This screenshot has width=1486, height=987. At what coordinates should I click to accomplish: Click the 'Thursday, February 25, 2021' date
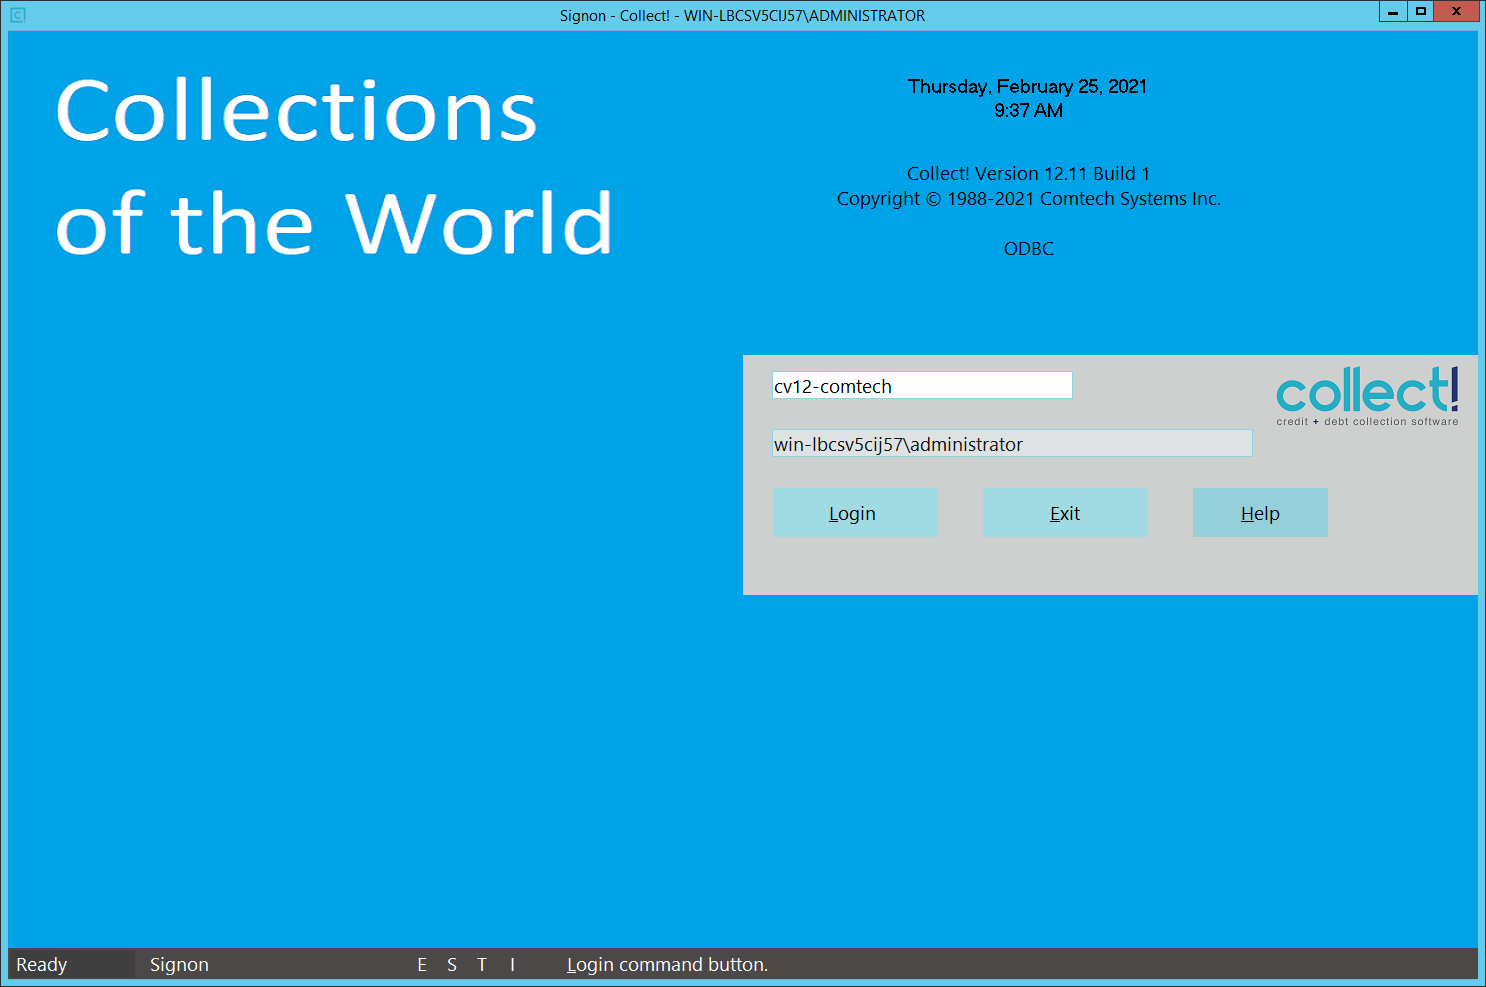tap(1028, 86)
